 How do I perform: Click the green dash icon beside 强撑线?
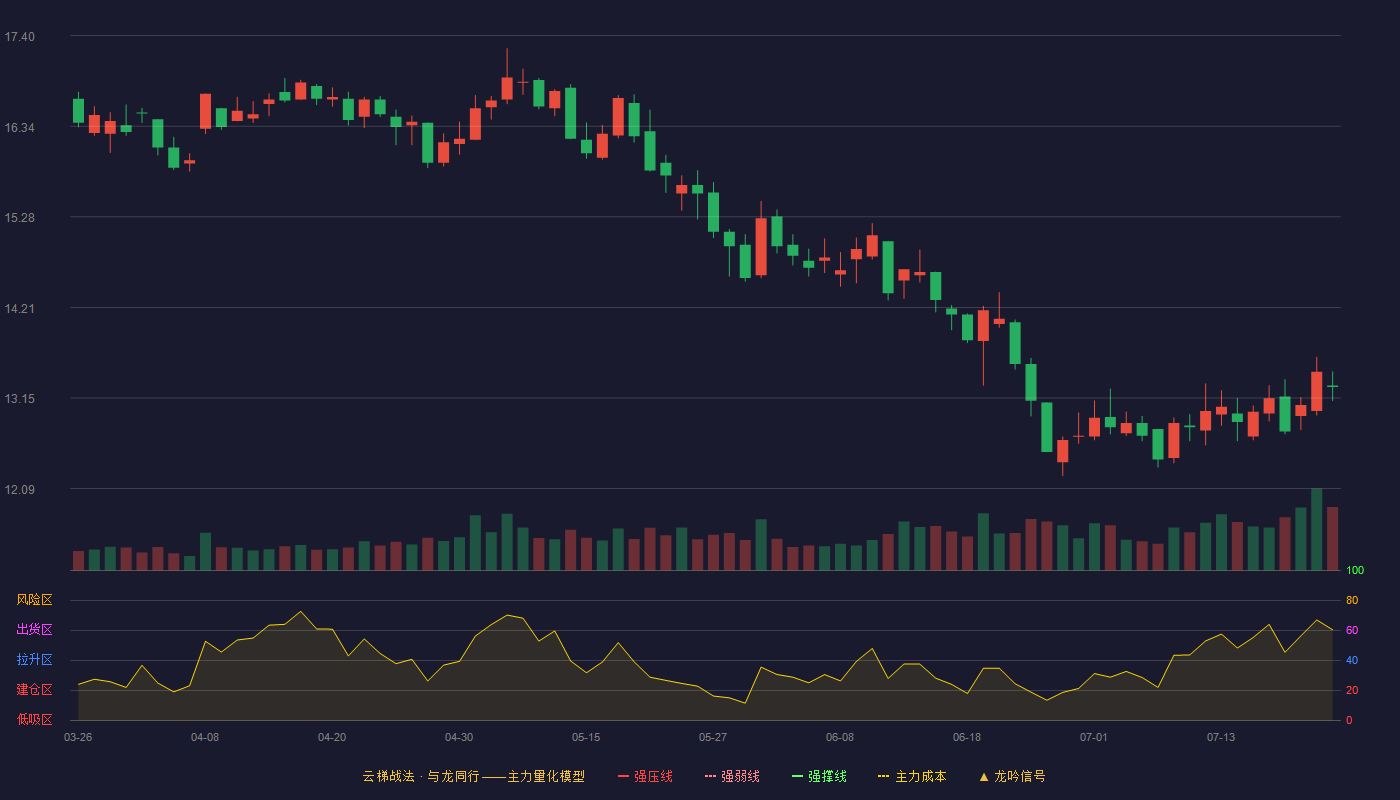pyautogui.click(x=797, y=776)
